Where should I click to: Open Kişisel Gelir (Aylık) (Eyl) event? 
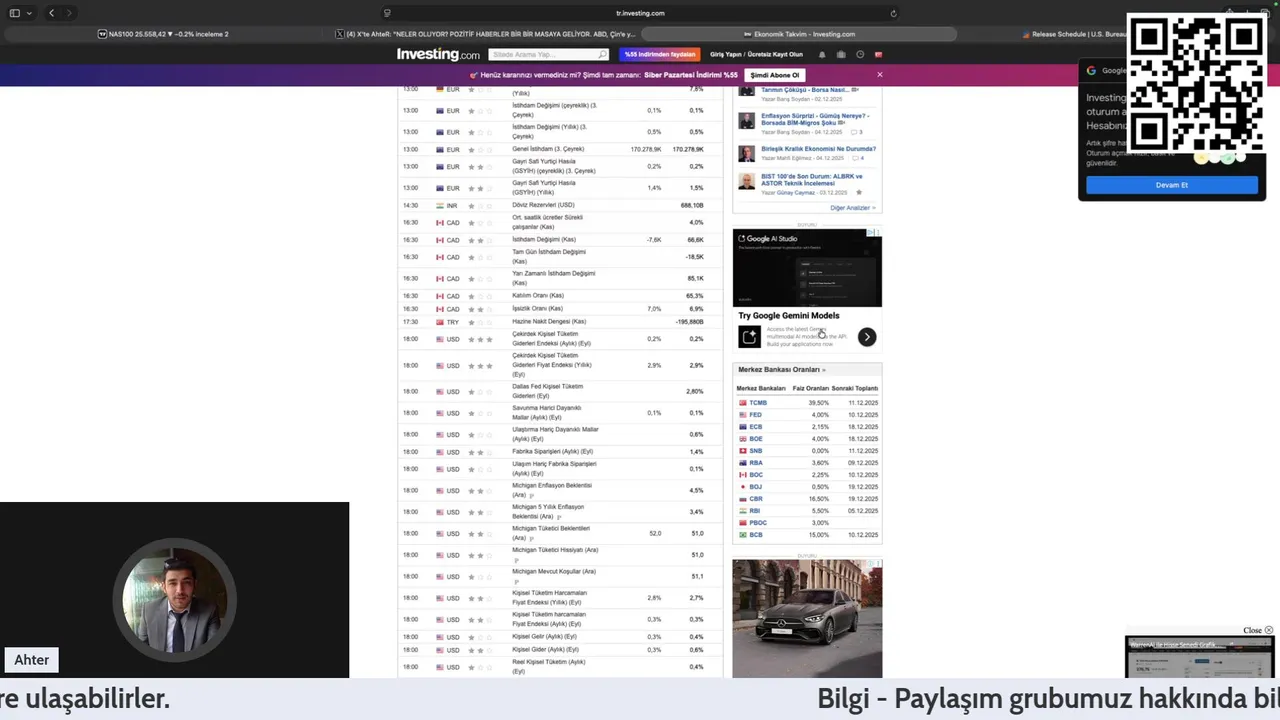pyautogui.click(x=544, y=637)
